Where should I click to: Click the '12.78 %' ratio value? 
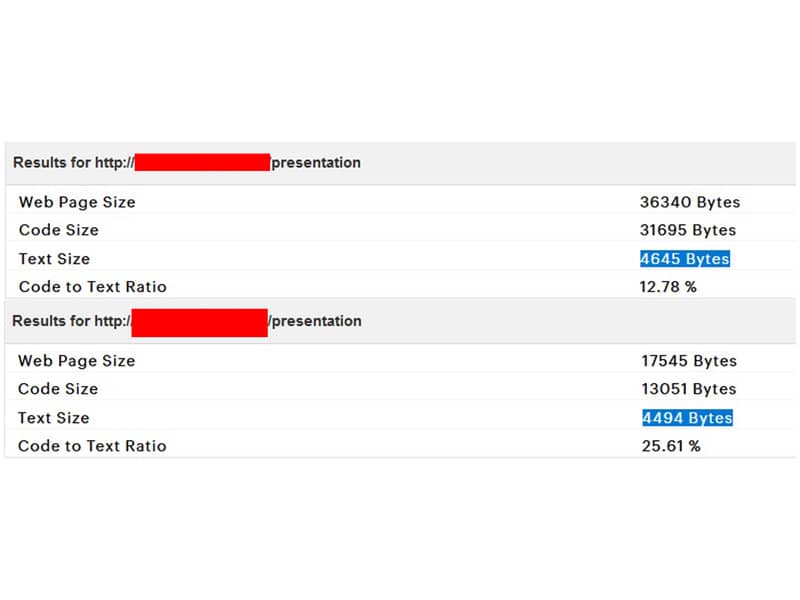(x=667, y=287)
